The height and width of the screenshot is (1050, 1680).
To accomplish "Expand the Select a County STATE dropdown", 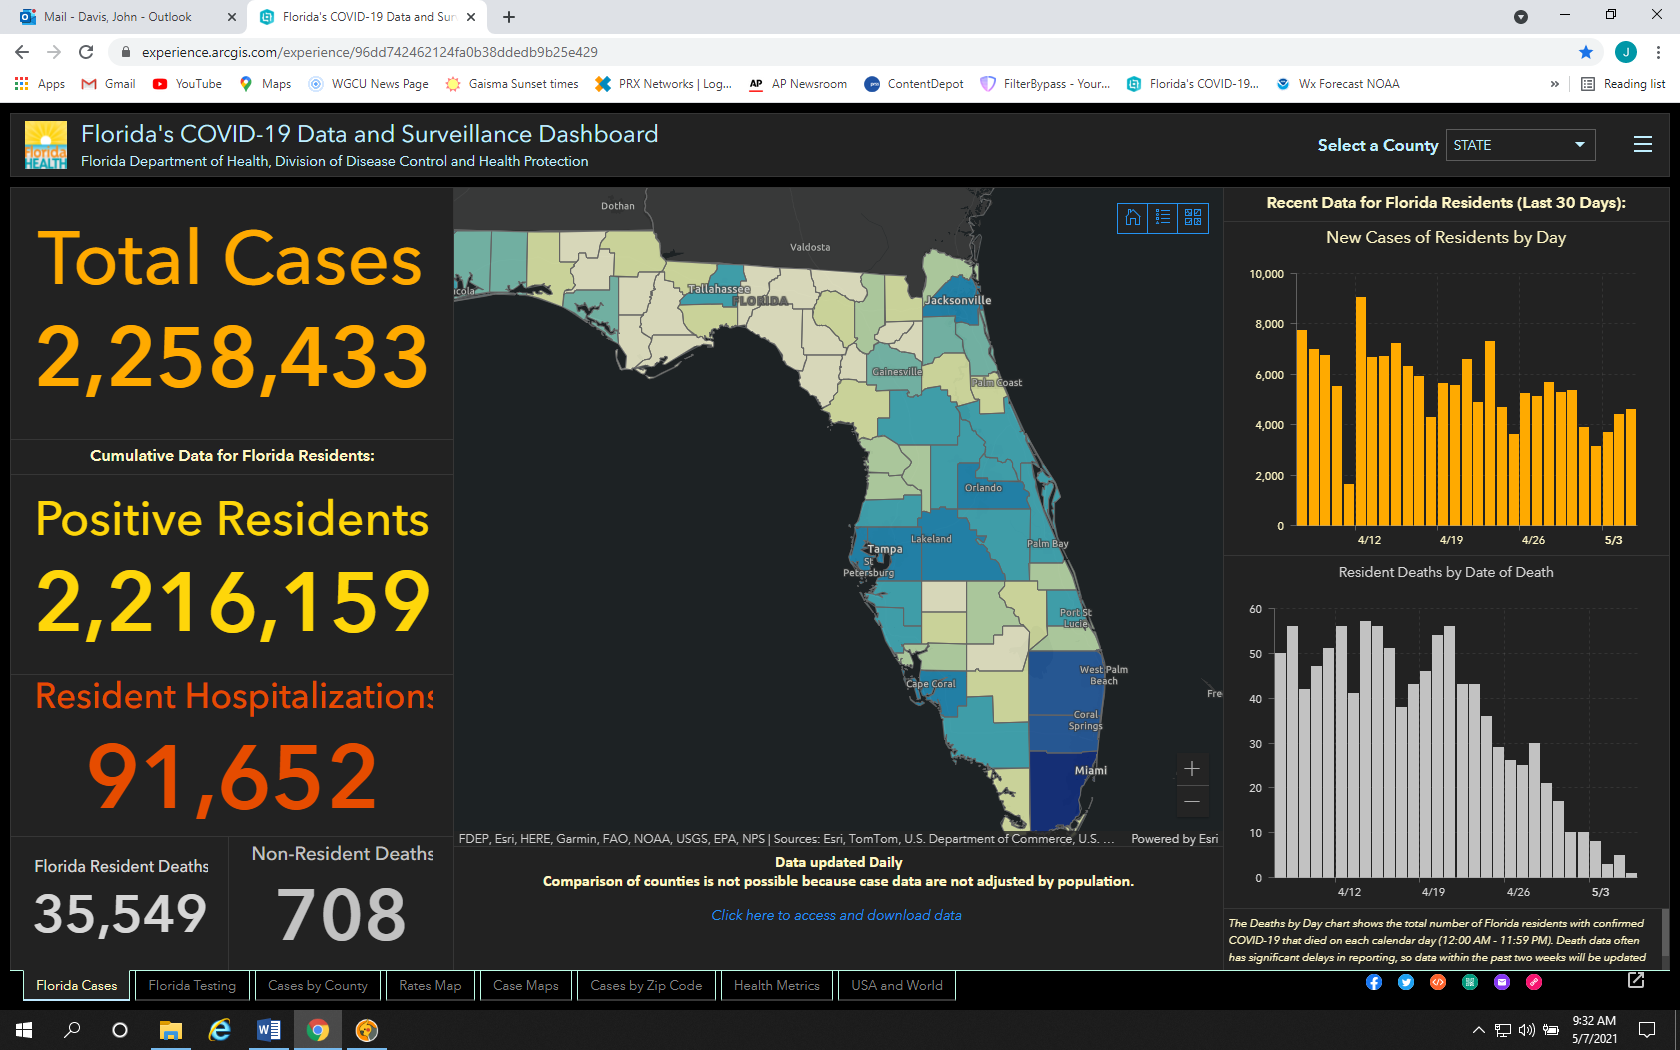I will pyautogui.click(x=1520, y=145).
